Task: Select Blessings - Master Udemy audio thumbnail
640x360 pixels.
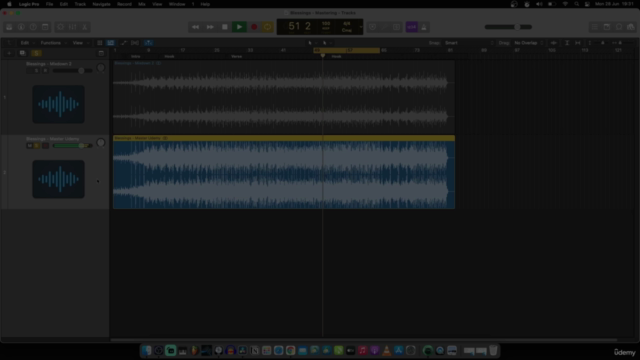Action: 59,179
